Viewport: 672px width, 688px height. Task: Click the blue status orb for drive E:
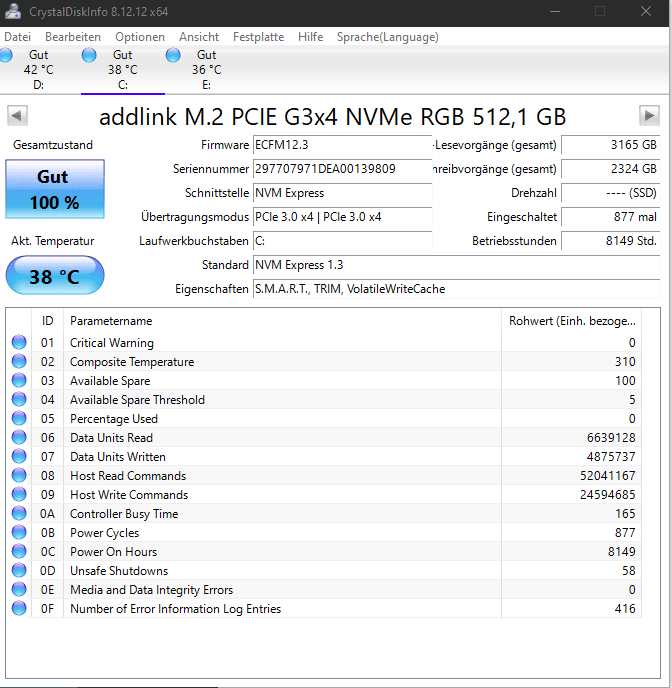point(173,55)
